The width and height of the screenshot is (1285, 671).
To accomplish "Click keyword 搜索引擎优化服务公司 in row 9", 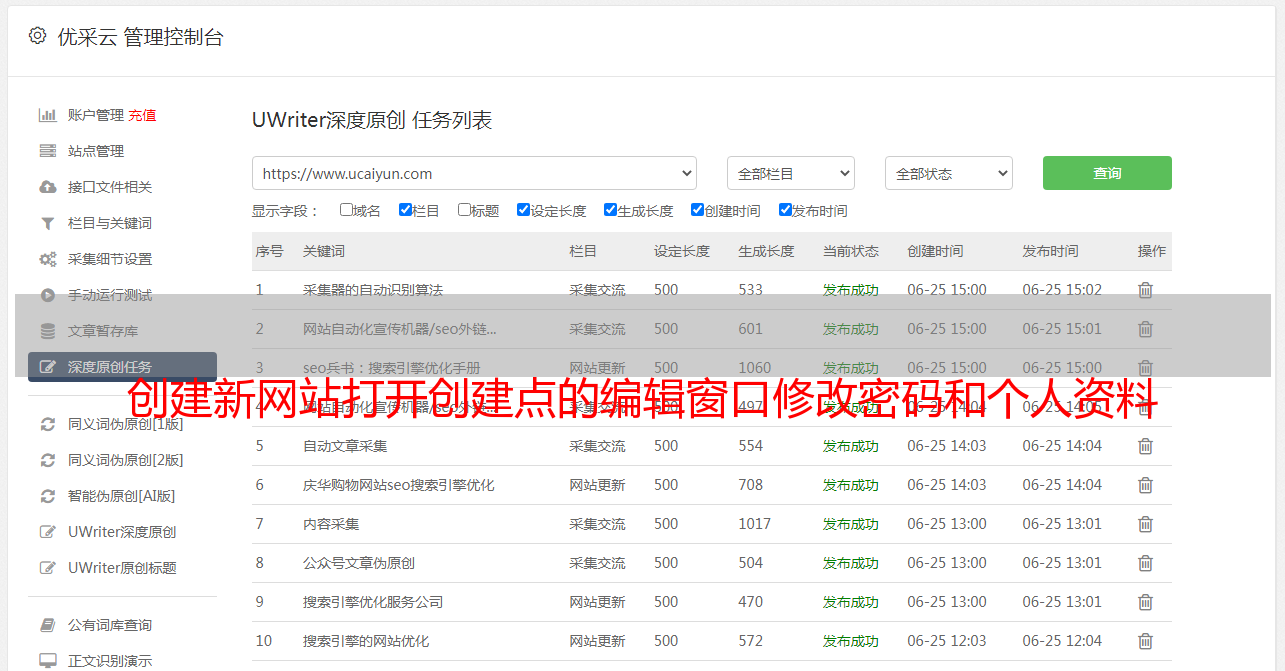I will coord(373,602).
